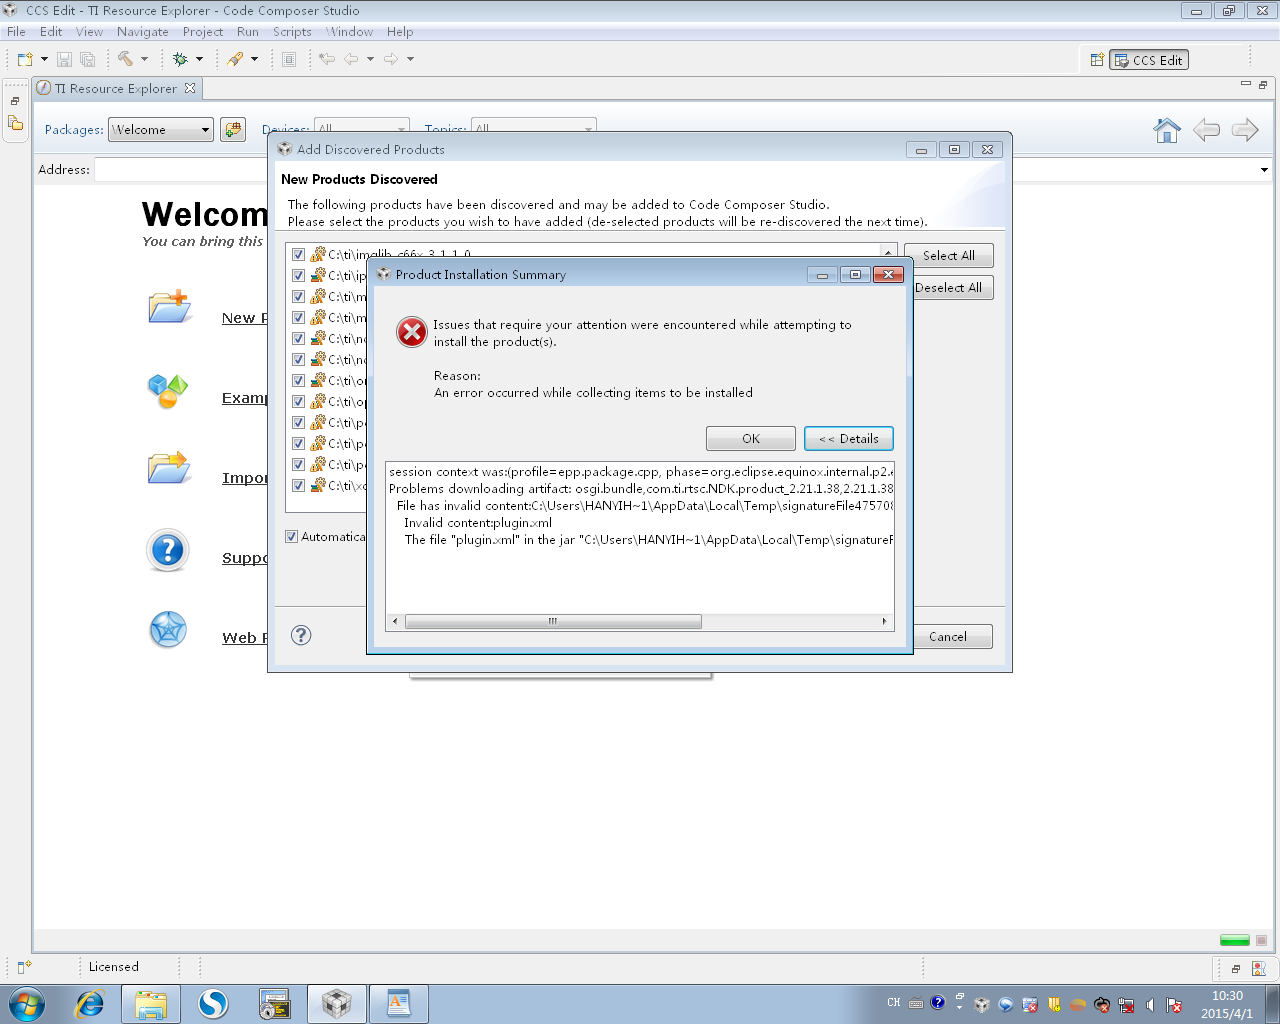The width and height of the screenshot is (1280, 1024).
Task: Open Windows Explorer from the taskbar
Action: [x=151, y=1003]
